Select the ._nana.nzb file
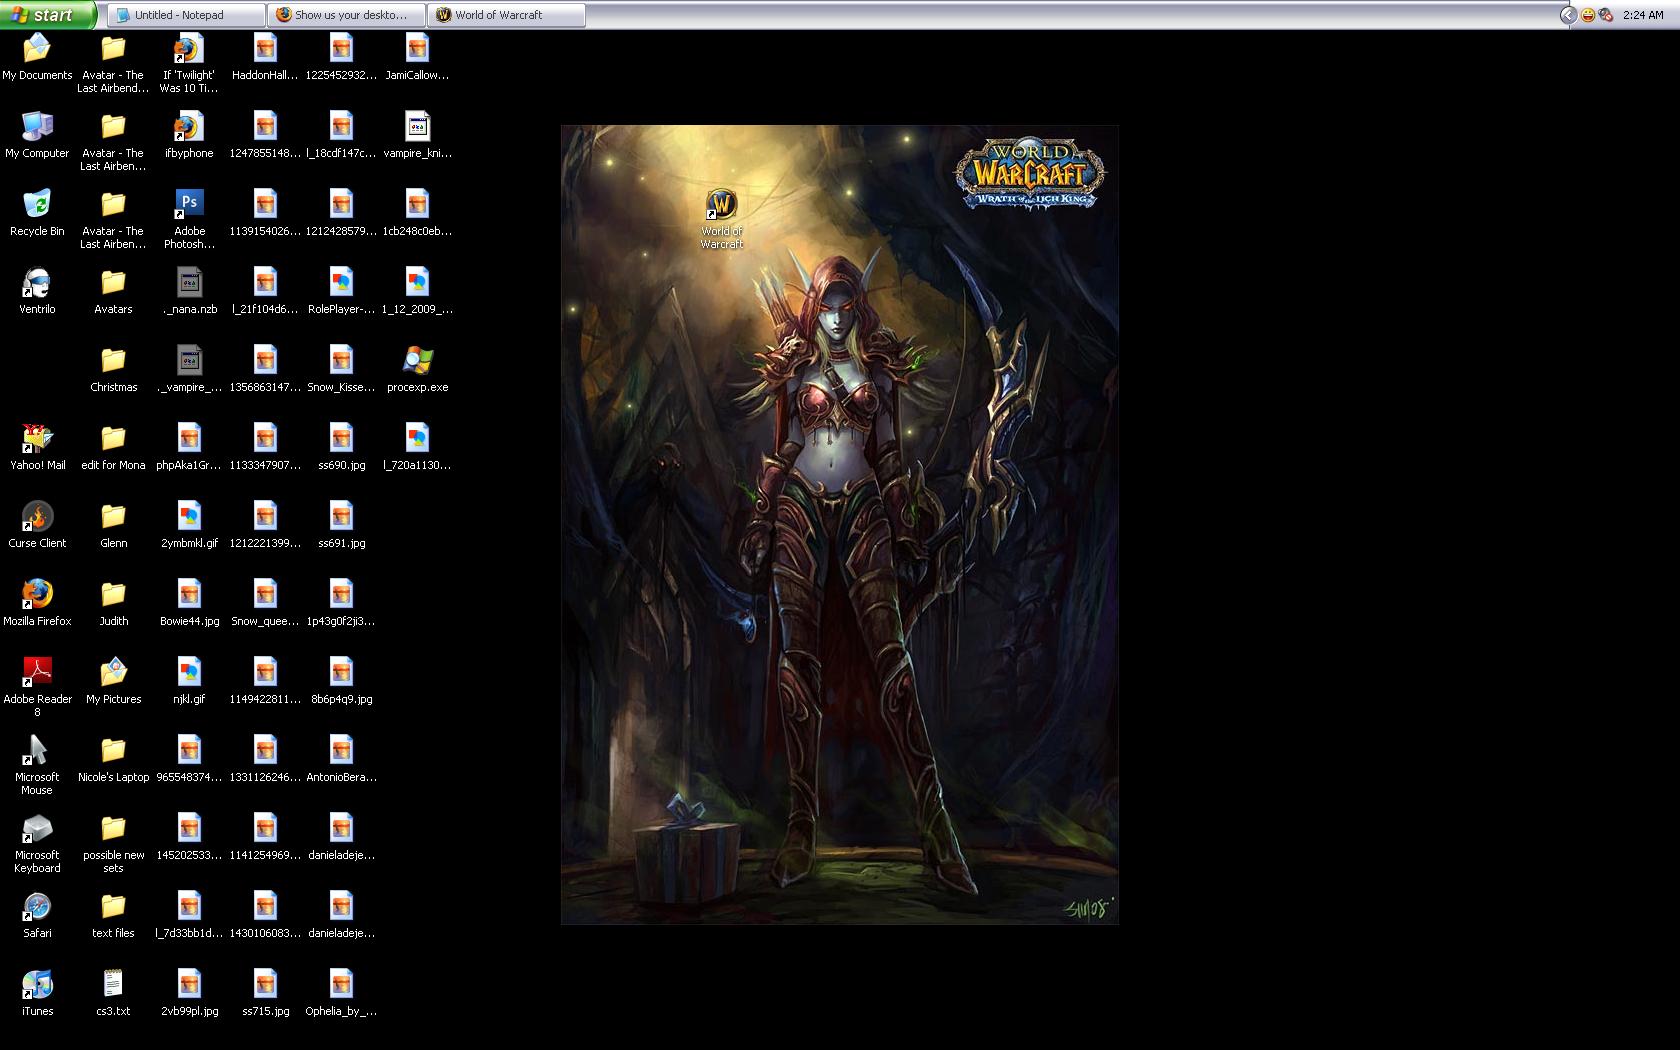The height and width of the screenshot is (1050, 1680). click(189, 291)
